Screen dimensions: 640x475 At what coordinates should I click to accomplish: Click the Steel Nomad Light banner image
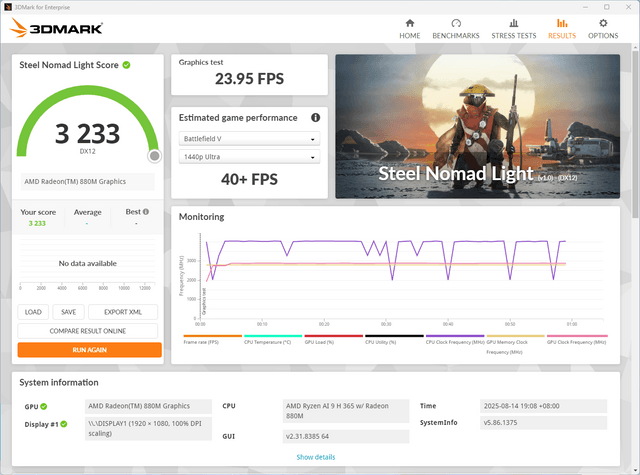coord(478,127)
